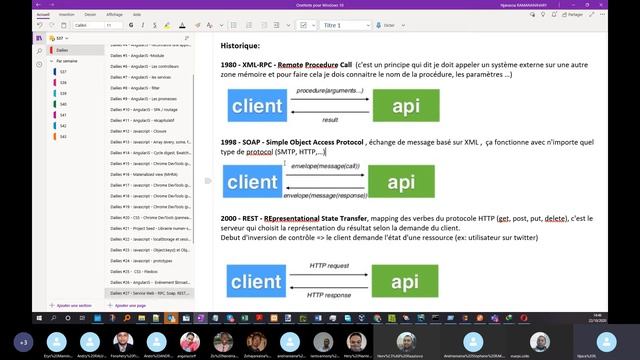Open the Affichage tab
640x360 pixels.
(114, 15)
